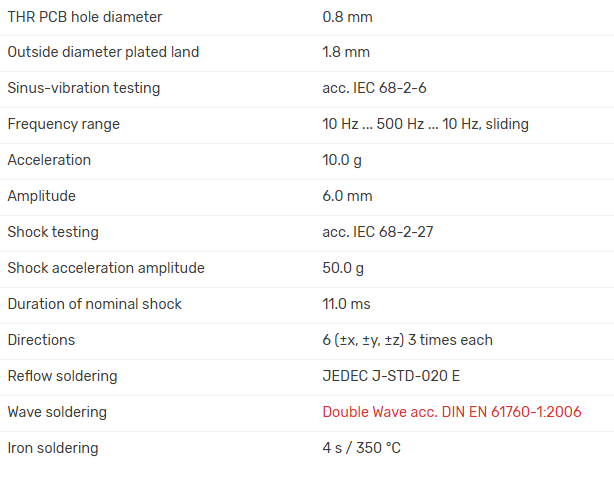Click the Shock testing label
This screenshot has width=614, height=481.
[53, 232]
